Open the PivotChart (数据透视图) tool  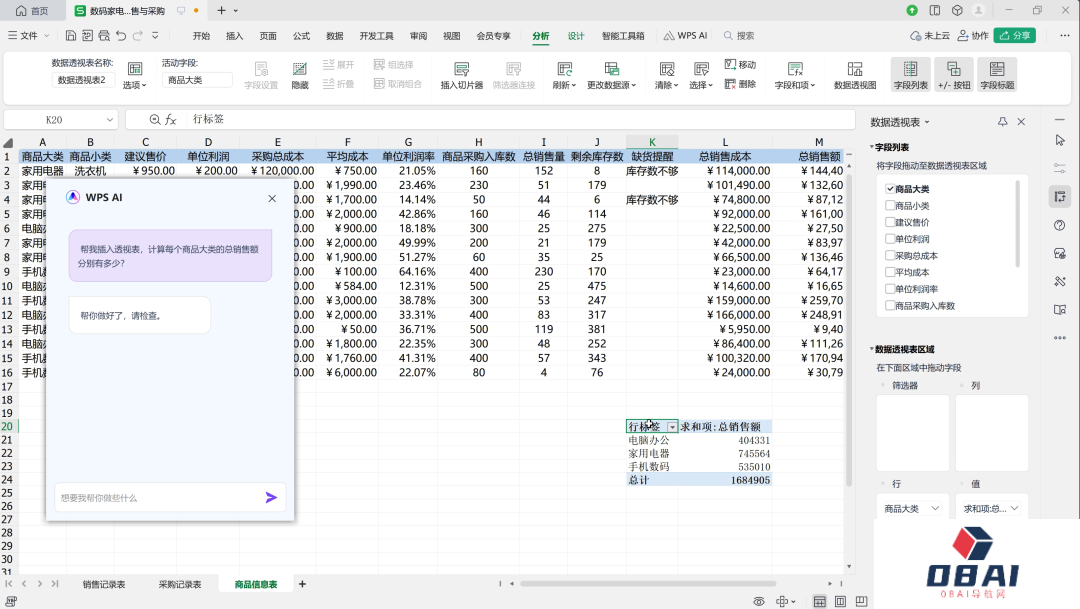pyautogui.click(x=854, y=70)
